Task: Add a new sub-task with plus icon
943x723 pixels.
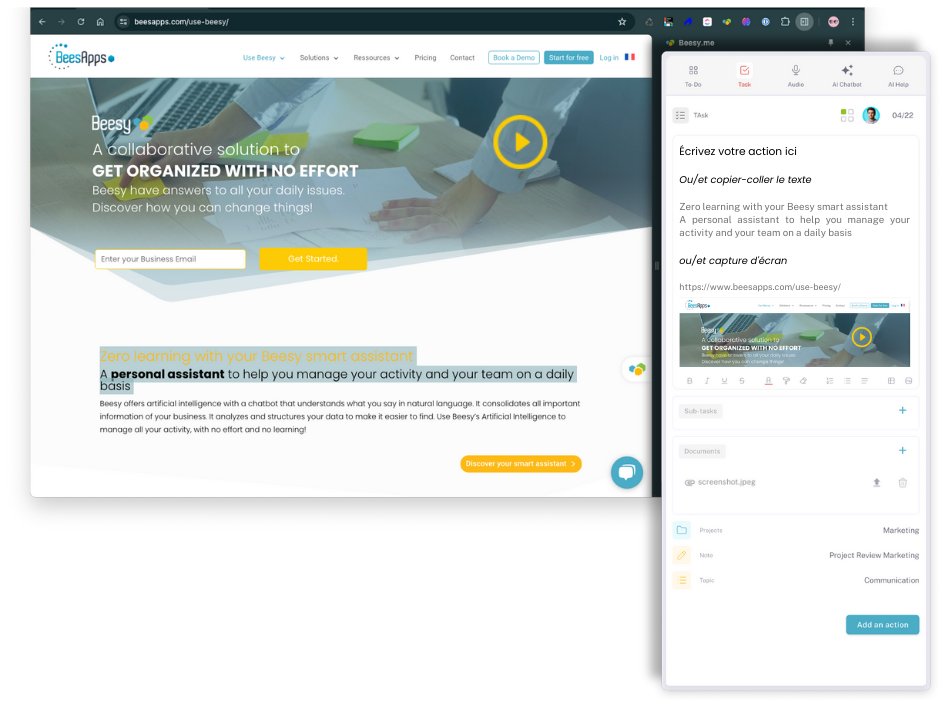Action: point(902,410)
